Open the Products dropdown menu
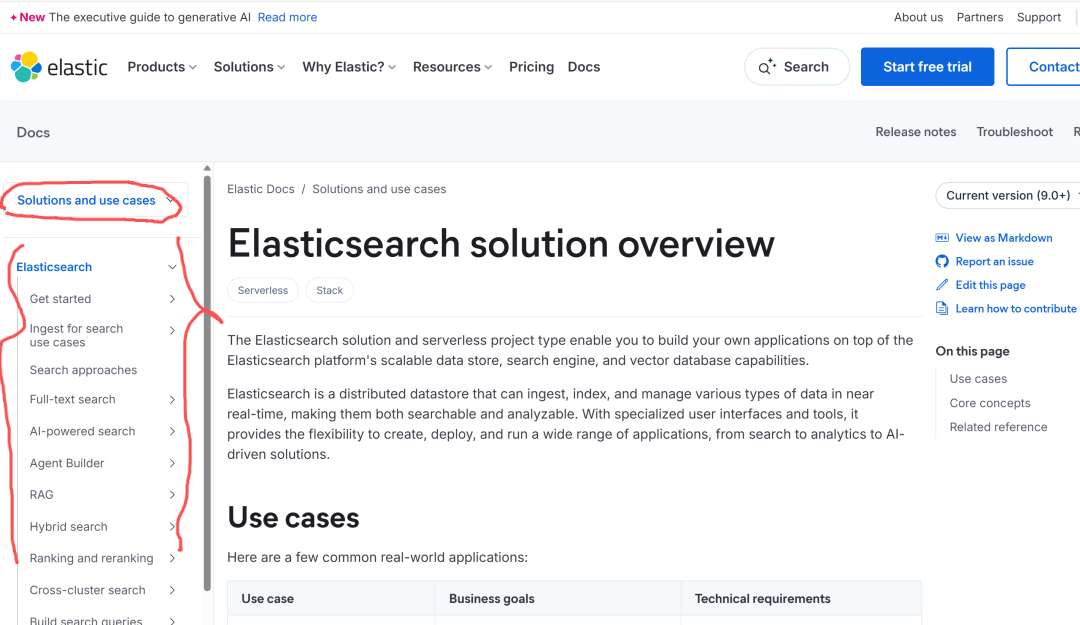The height and width of the screenshot is (625, 1080). (162, 67)
